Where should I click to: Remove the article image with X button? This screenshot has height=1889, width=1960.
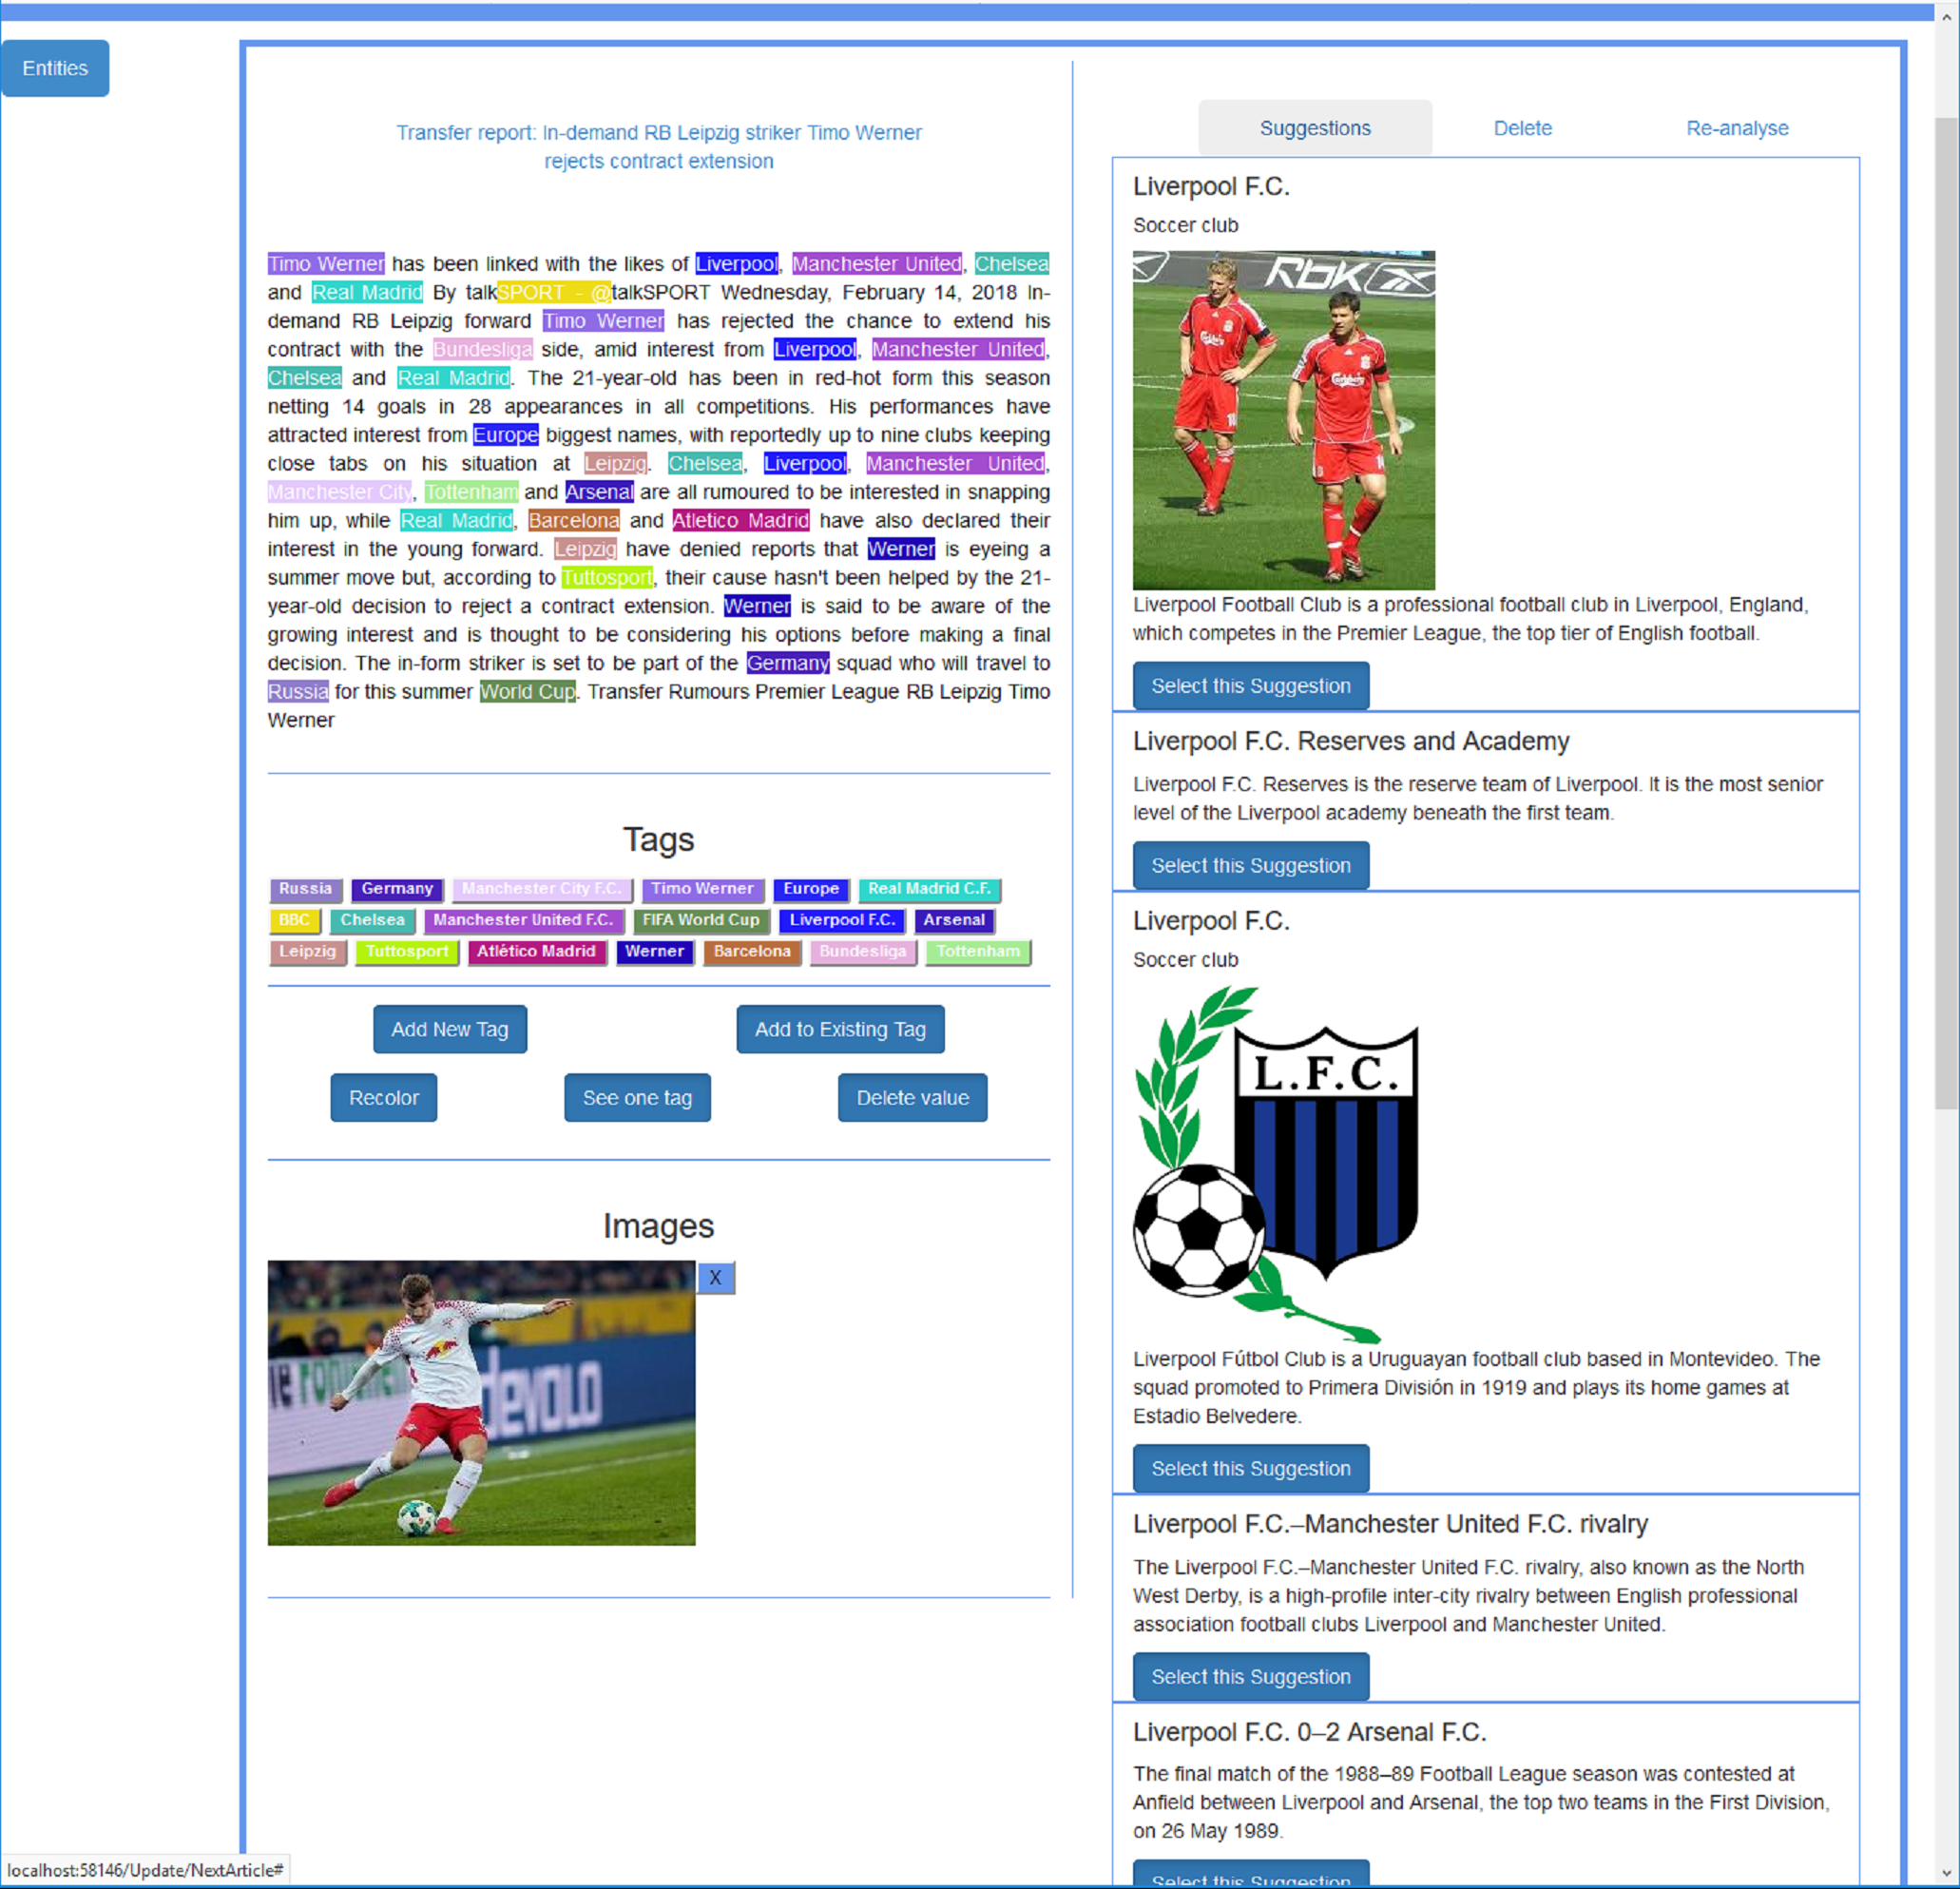[715, 1277]
